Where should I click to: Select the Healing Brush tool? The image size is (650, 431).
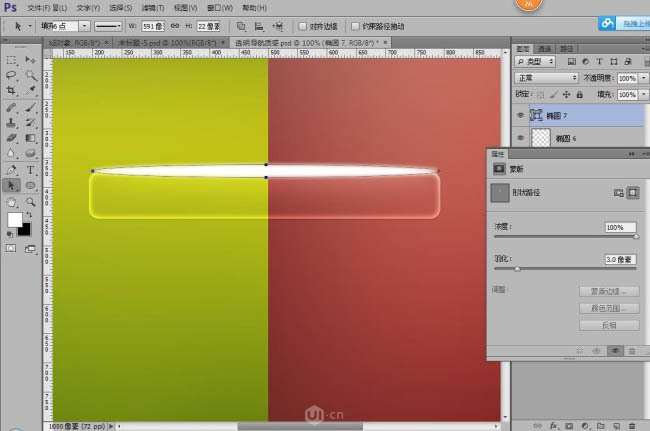11,107
